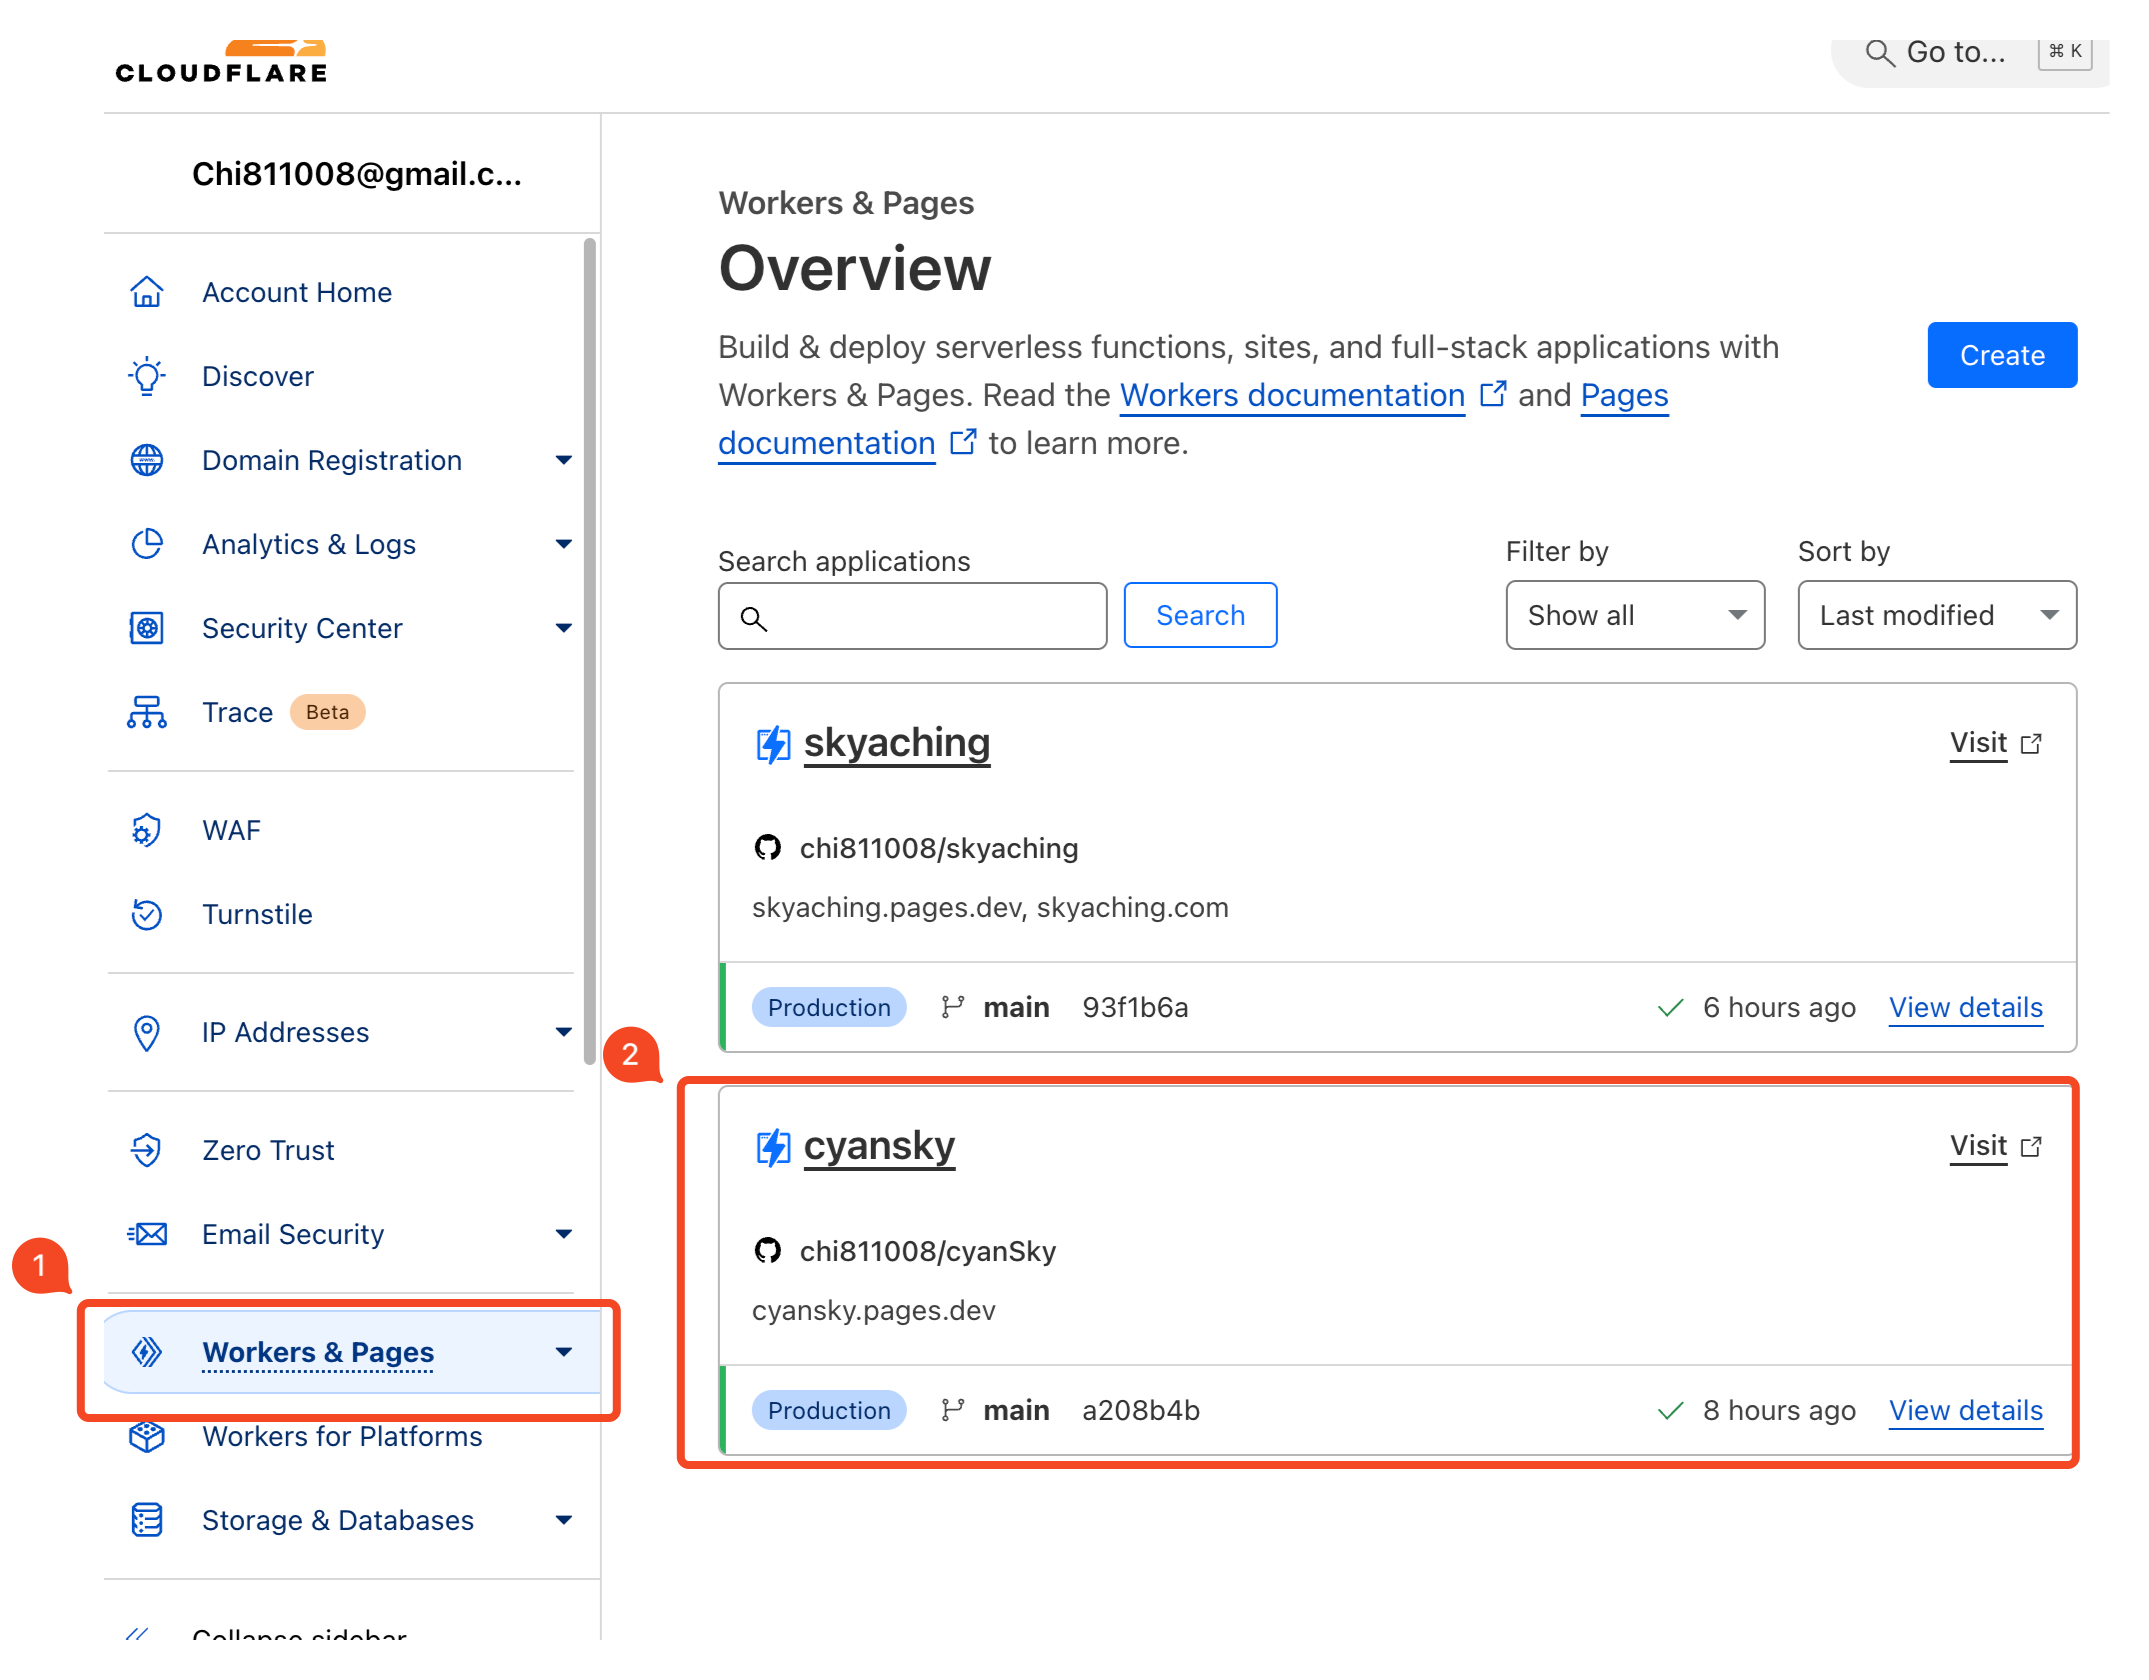Viewport: 2149px width, 1680px height.
Task: Click the Pages lightning icon beside skyaching
Action: (773, 744)
